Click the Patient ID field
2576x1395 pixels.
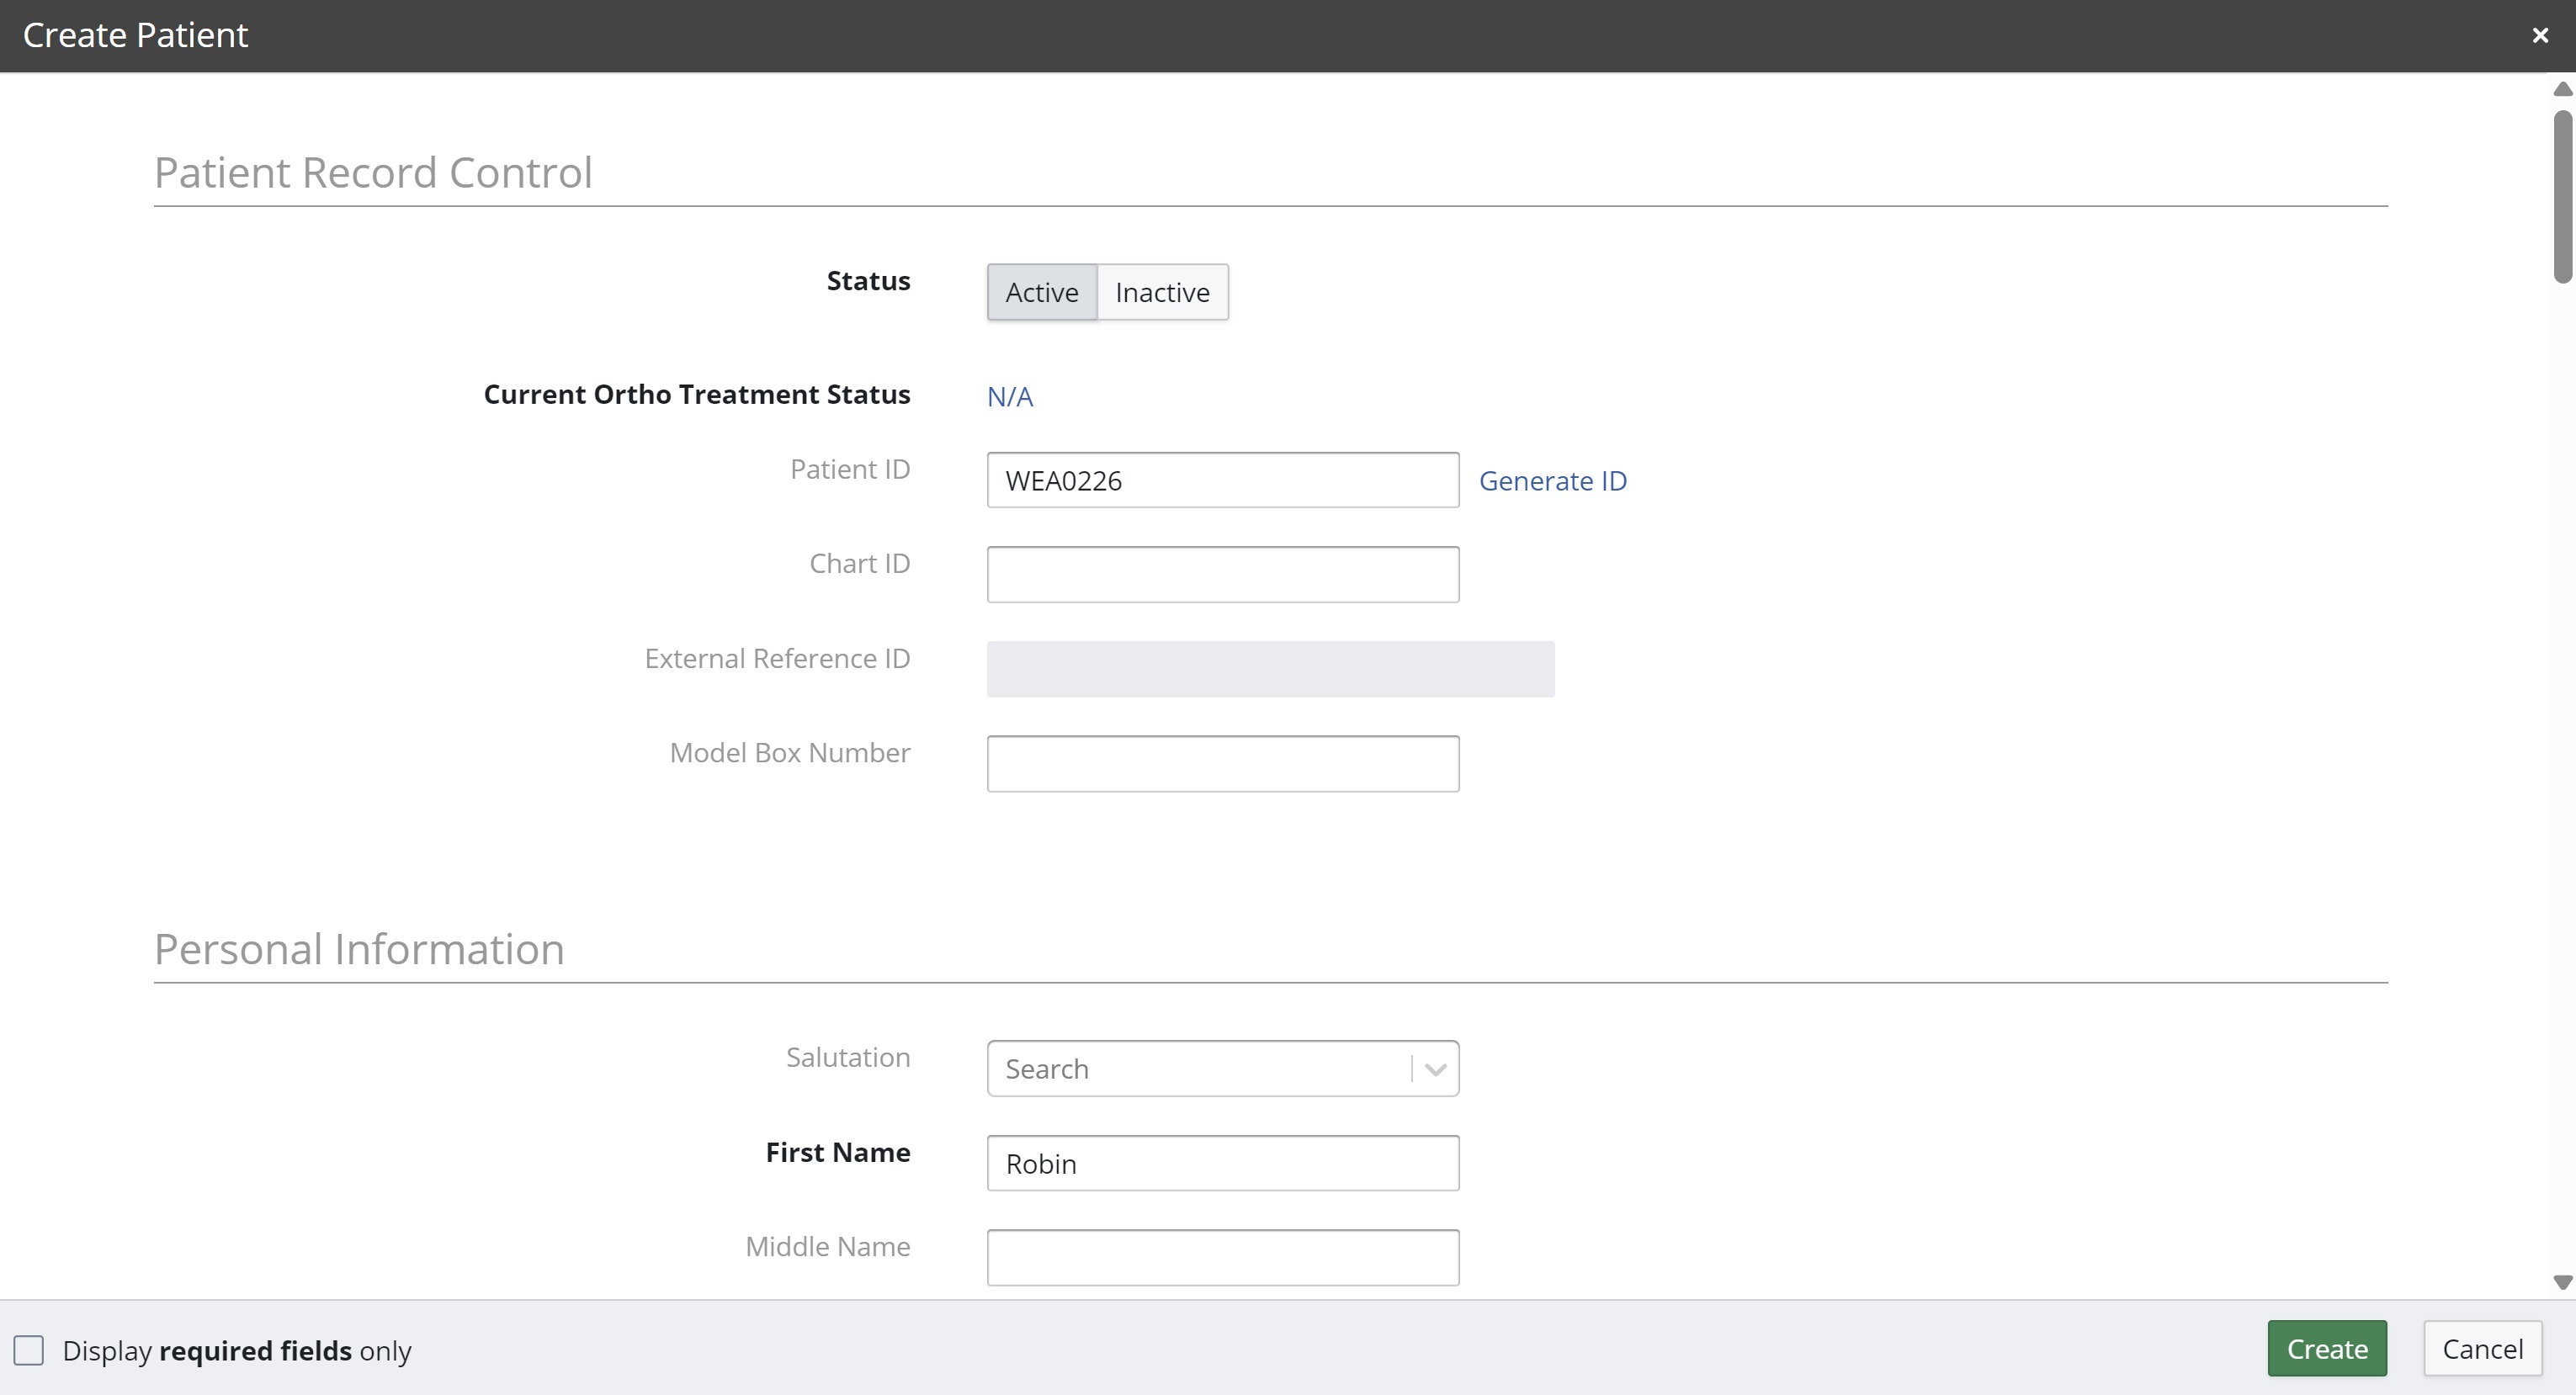tap(1222, 481)
